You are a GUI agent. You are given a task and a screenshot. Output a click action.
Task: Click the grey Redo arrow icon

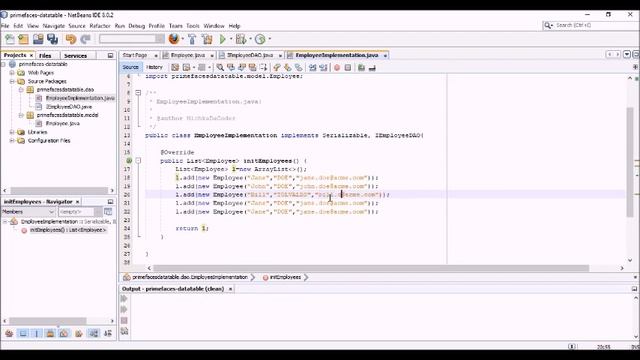pyautogui.click(x=85, y=39)
